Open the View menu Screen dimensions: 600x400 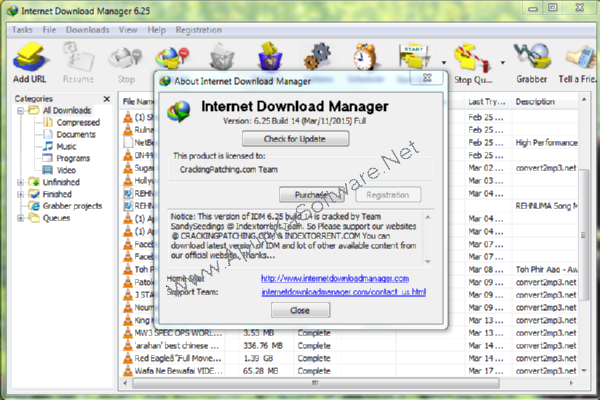coord(128,30)
